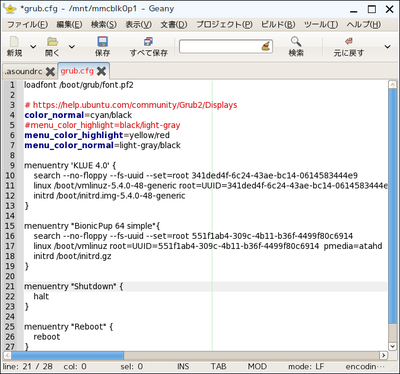Click the horizontal scrollbar thumb

tap(68, 355)
